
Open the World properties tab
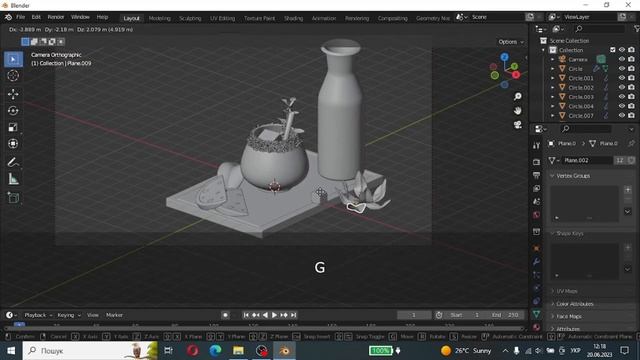536,215
